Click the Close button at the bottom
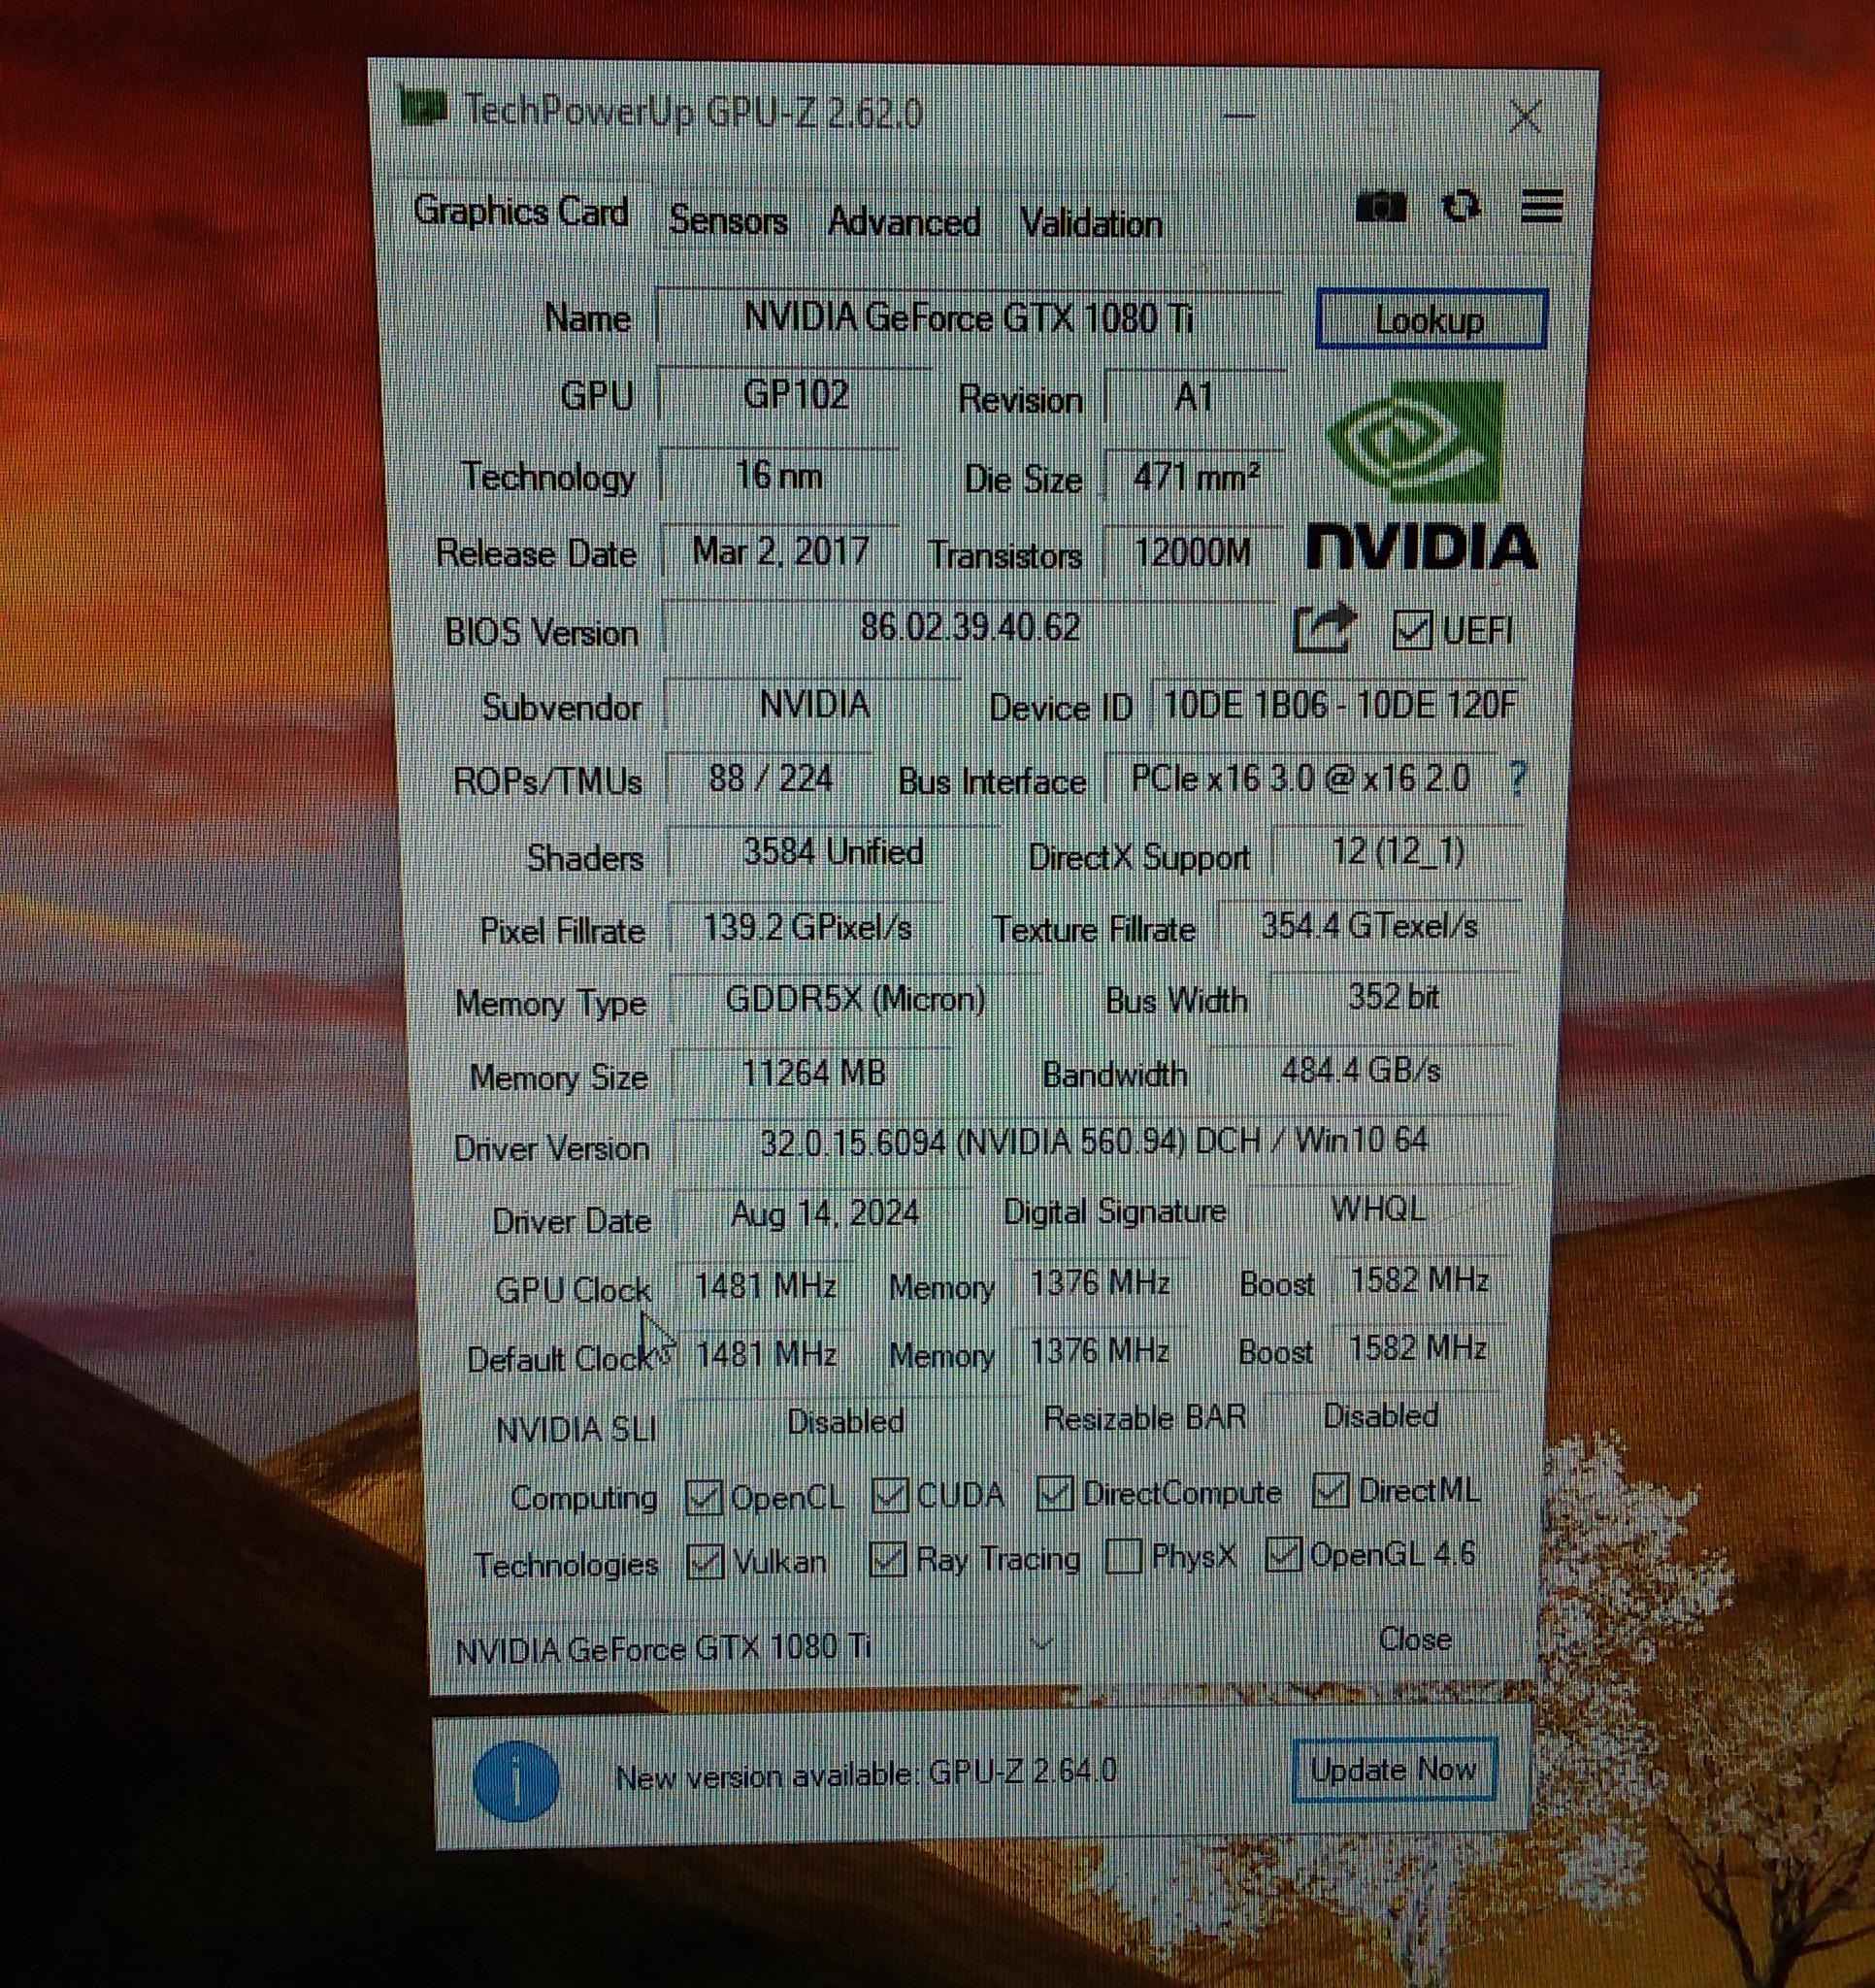This screenshot has width=1875, height=1988. (1414, 1639)
